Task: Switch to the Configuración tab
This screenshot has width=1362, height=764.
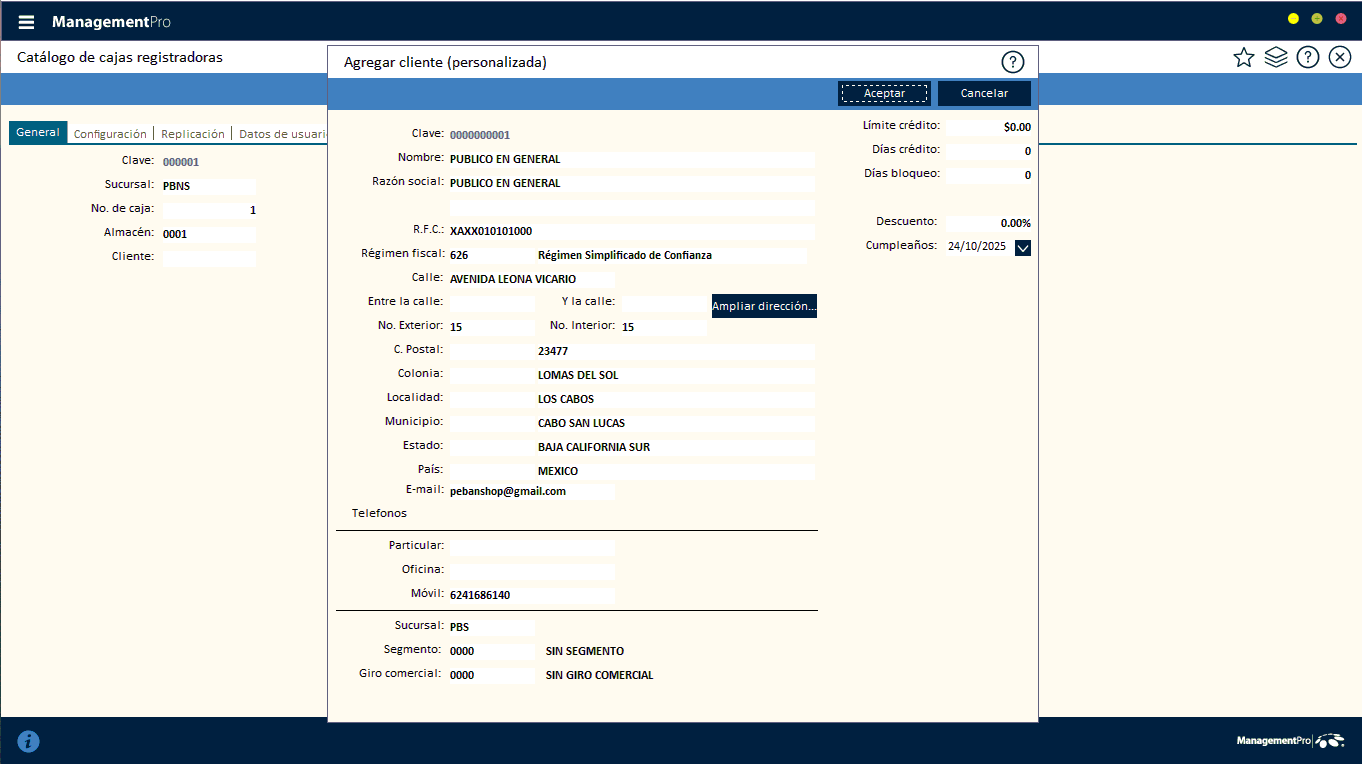Action: click(110, 134)
